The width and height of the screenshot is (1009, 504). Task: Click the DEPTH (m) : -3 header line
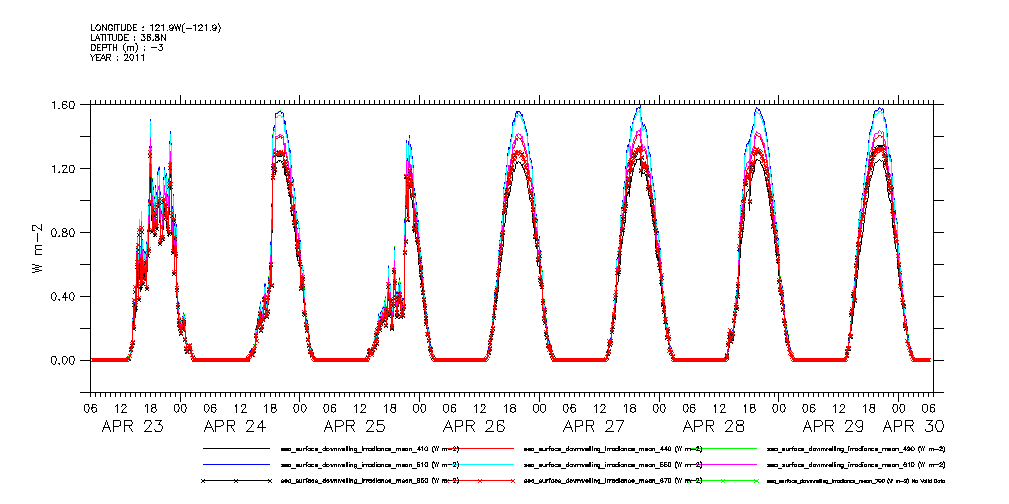point(127,48)
